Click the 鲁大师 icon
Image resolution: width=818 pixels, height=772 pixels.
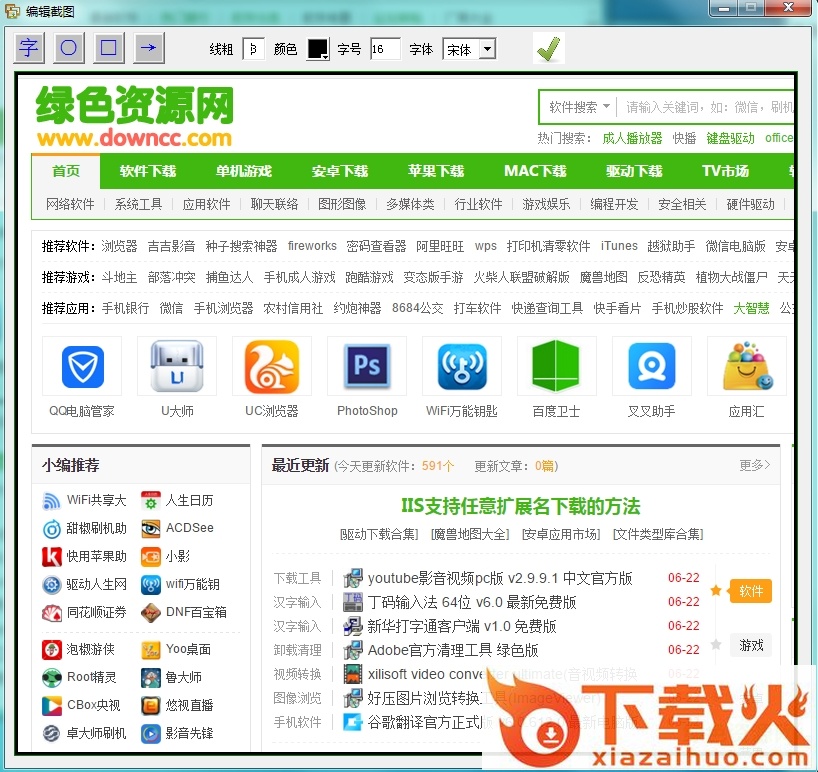coord(150,678)
